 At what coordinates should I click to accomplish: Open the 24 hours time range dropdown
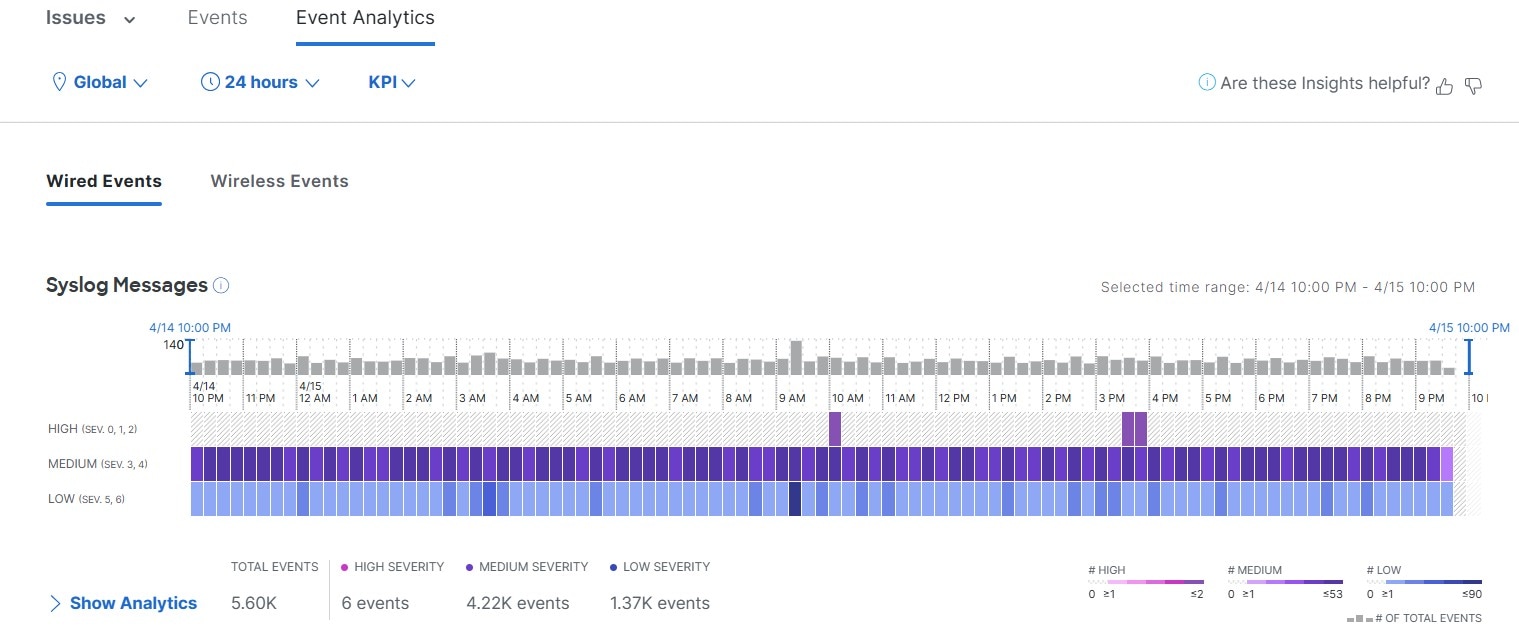click(x=260, y=82)
